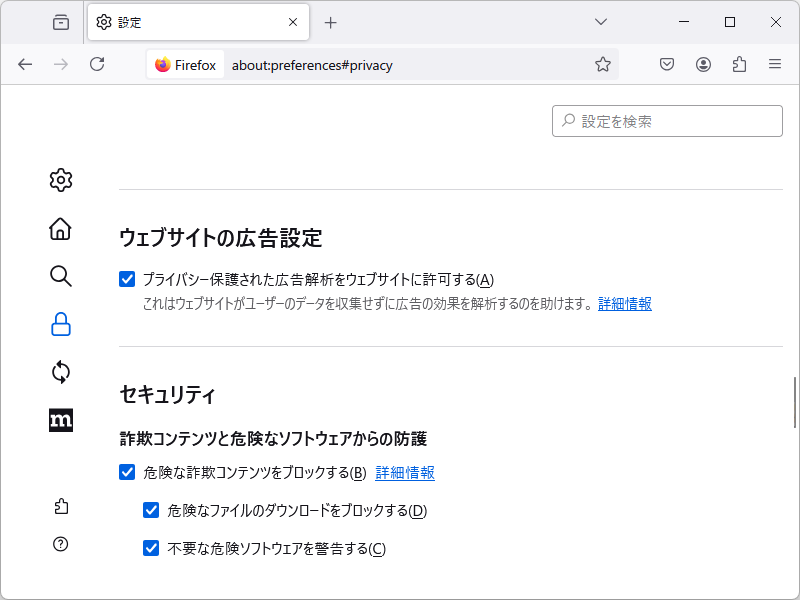
Task: Open Sync settings with arrows icon
Action: [x=60, y=372]
